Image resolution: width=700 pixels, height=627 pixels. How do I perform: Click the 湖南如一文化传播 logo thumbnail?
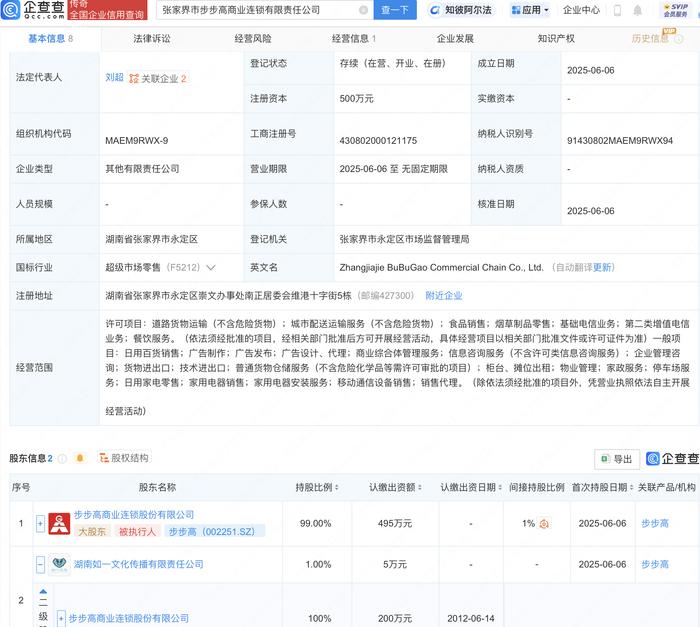[59, 564]
